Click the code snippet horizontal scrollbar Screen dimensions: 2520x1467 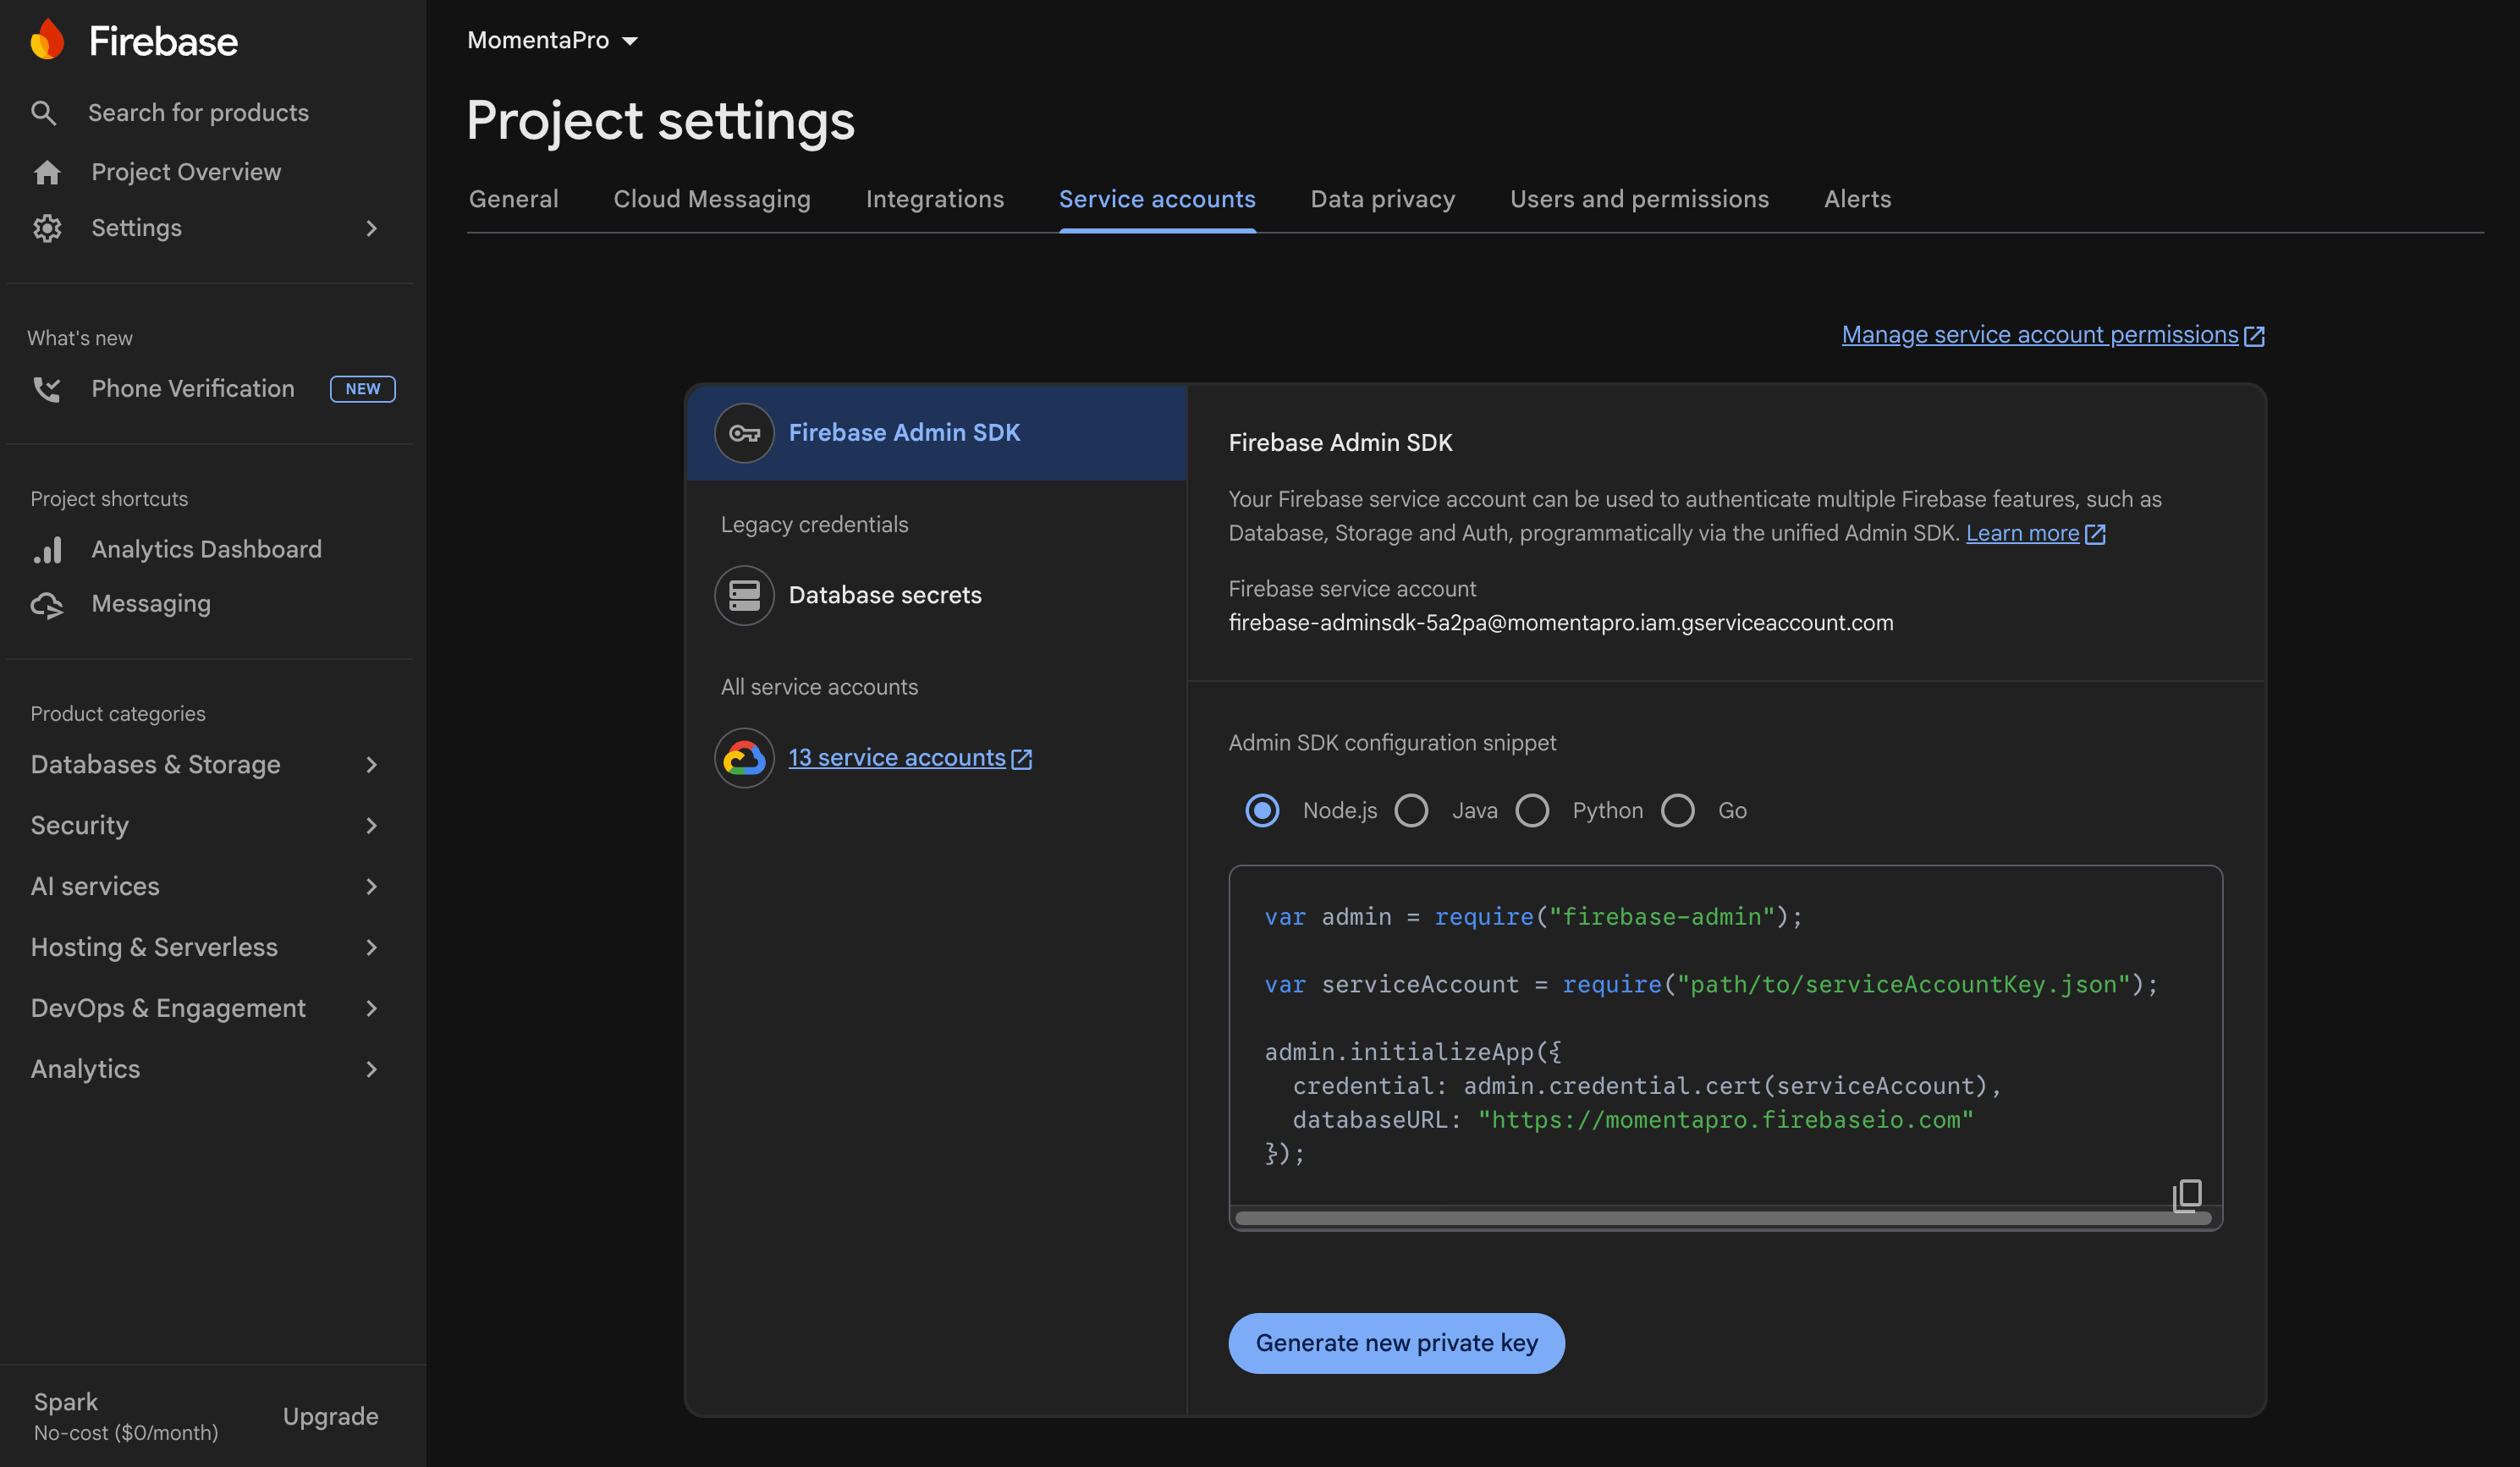click(x=1723, y=1218)
